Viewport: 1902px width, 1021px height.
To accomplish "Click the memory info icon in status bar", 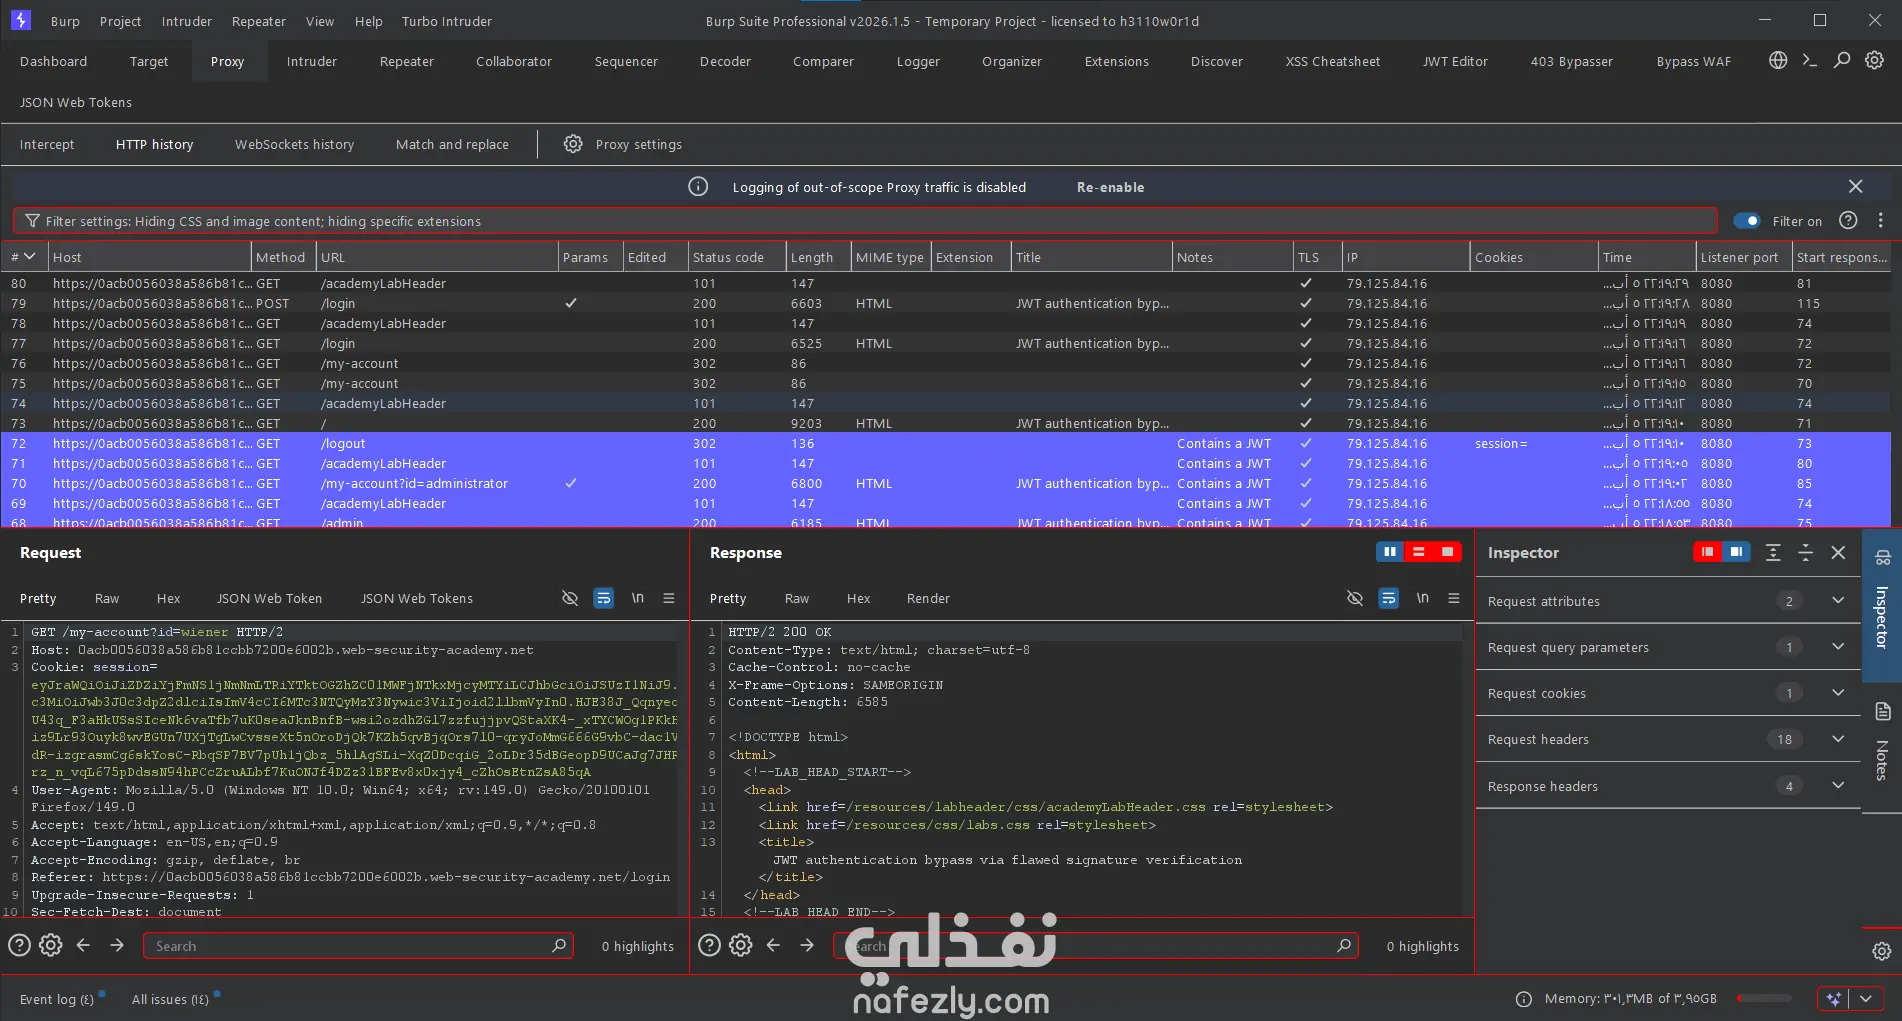I will click(x=1524, y=999).
